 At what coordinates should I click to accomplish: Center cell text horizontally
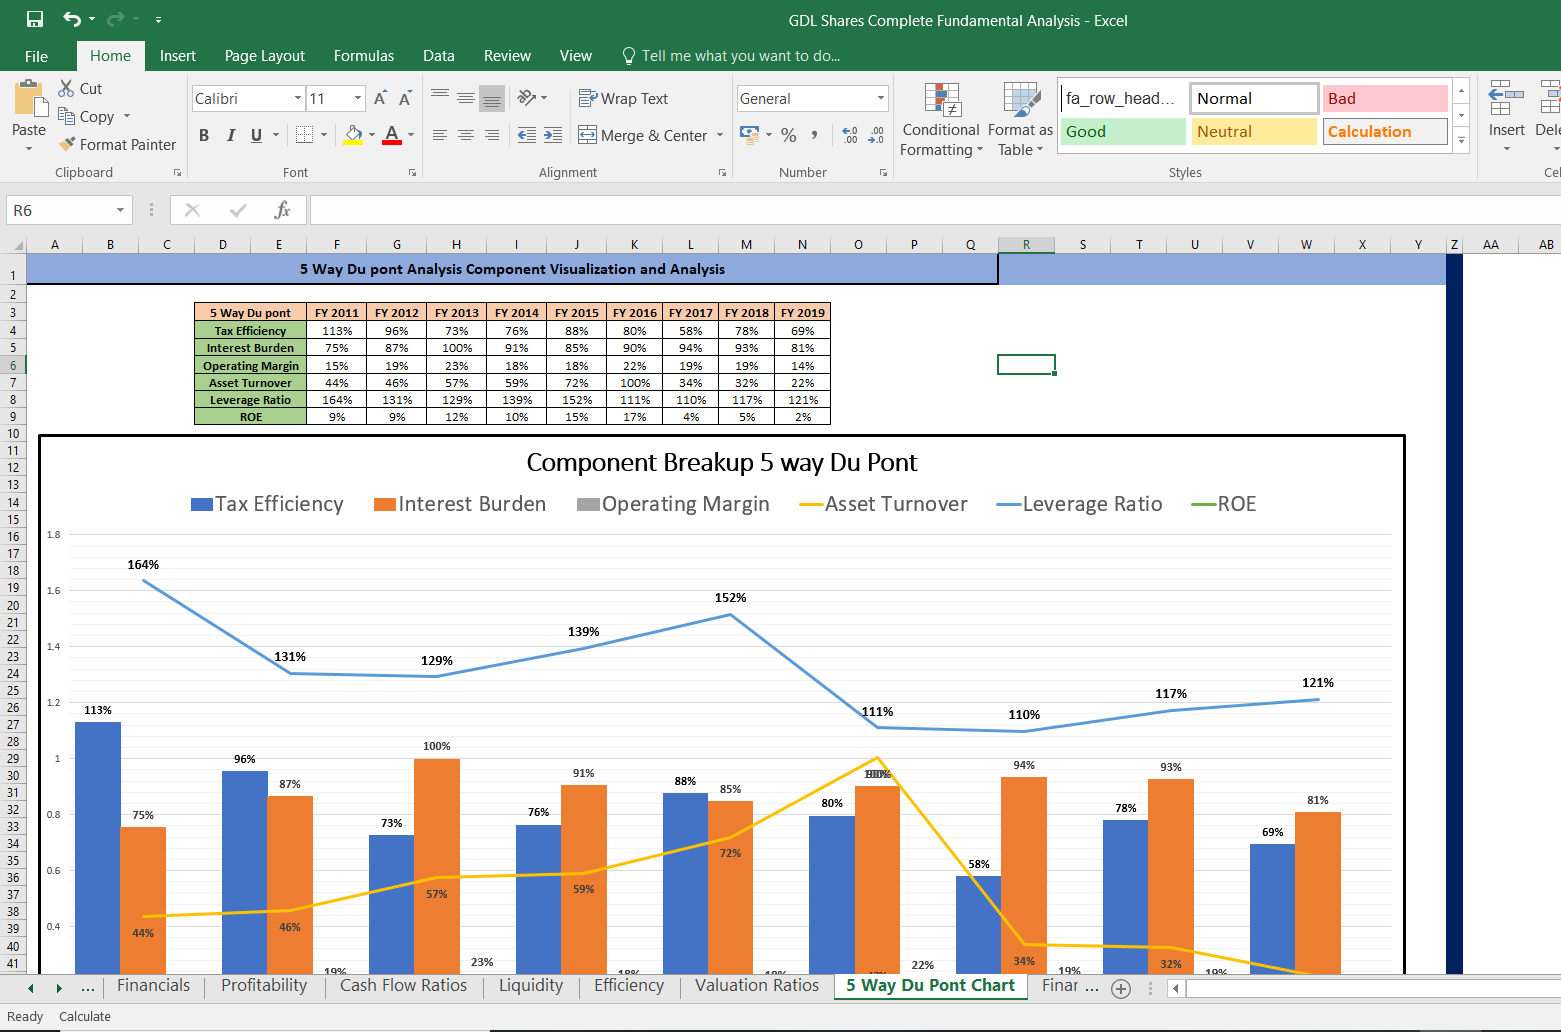point(466,134)
